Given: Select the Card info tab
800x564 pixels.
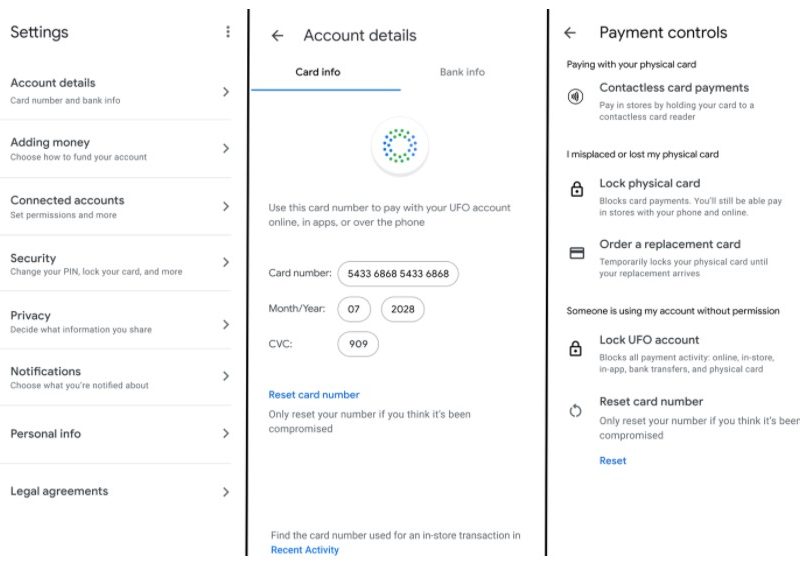Looking at the screenshot, I should pyautogui.click(x=318, y=72).
